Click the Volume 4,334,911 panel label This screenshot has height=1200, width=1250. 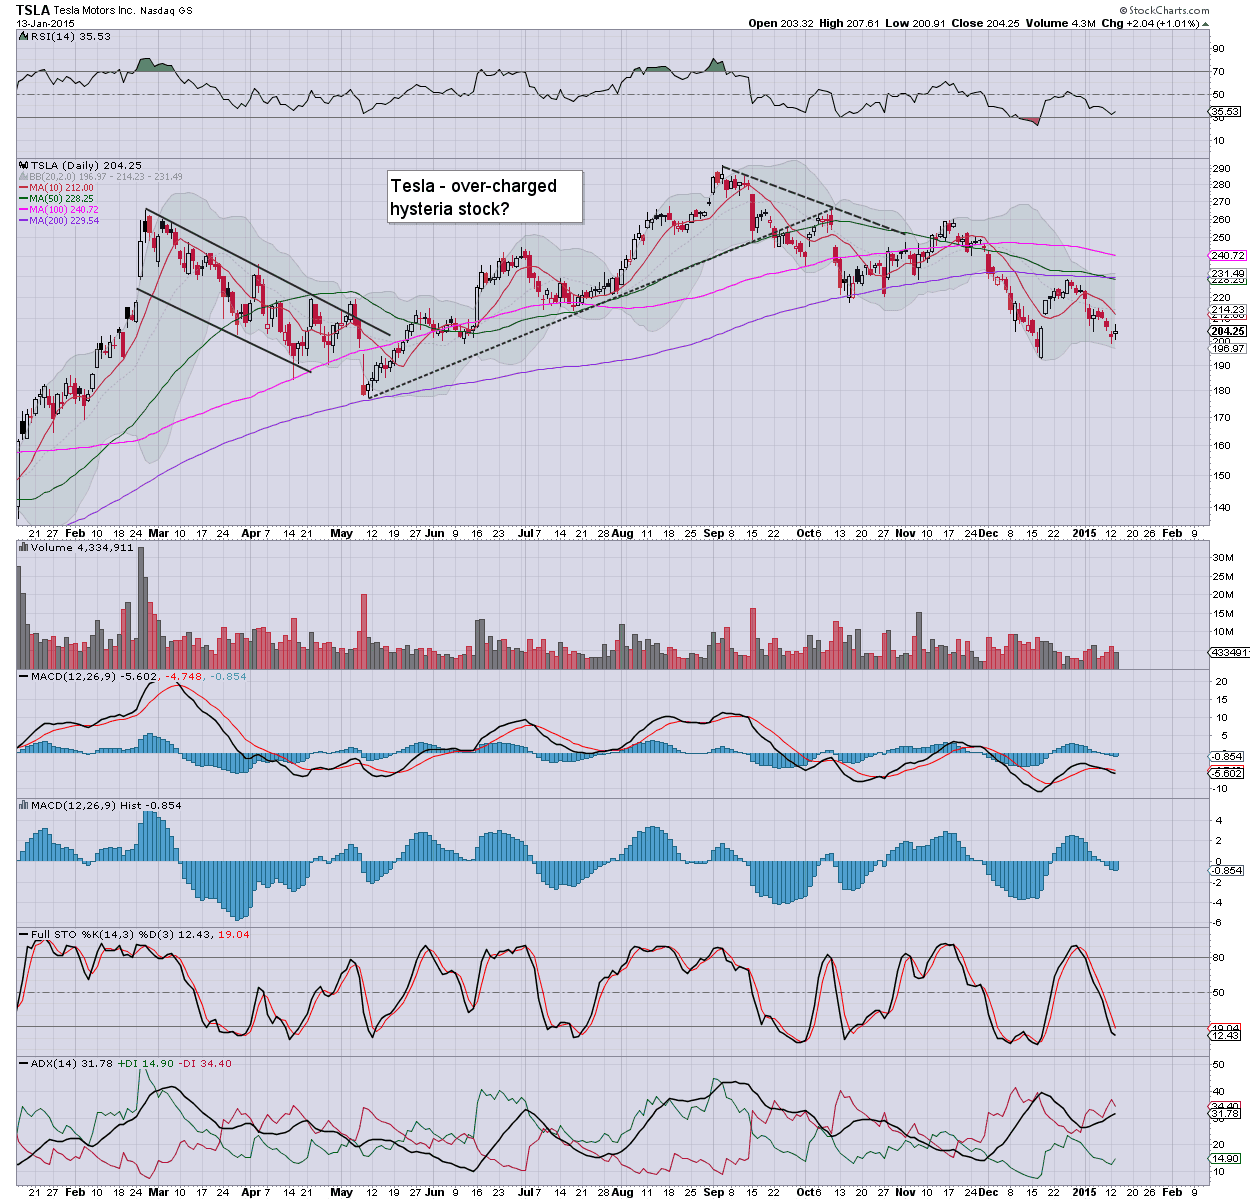76,547
